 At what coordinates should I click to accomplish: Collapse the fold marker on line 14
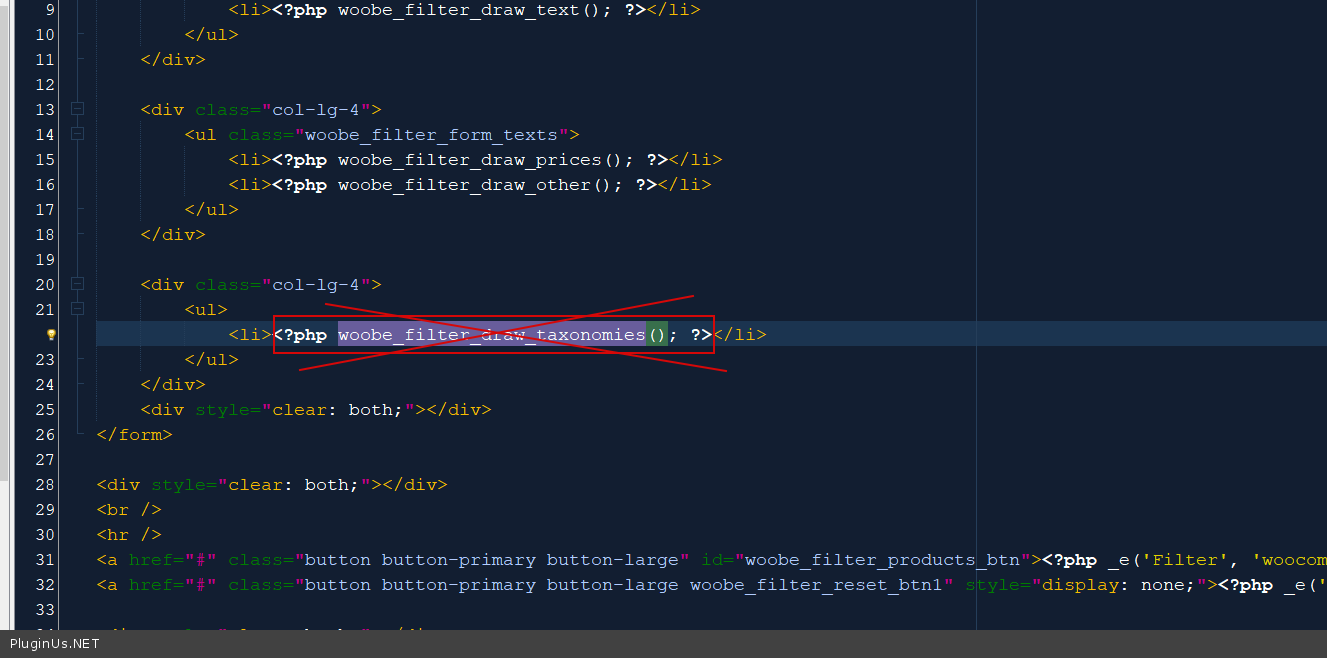pos(77,134)
